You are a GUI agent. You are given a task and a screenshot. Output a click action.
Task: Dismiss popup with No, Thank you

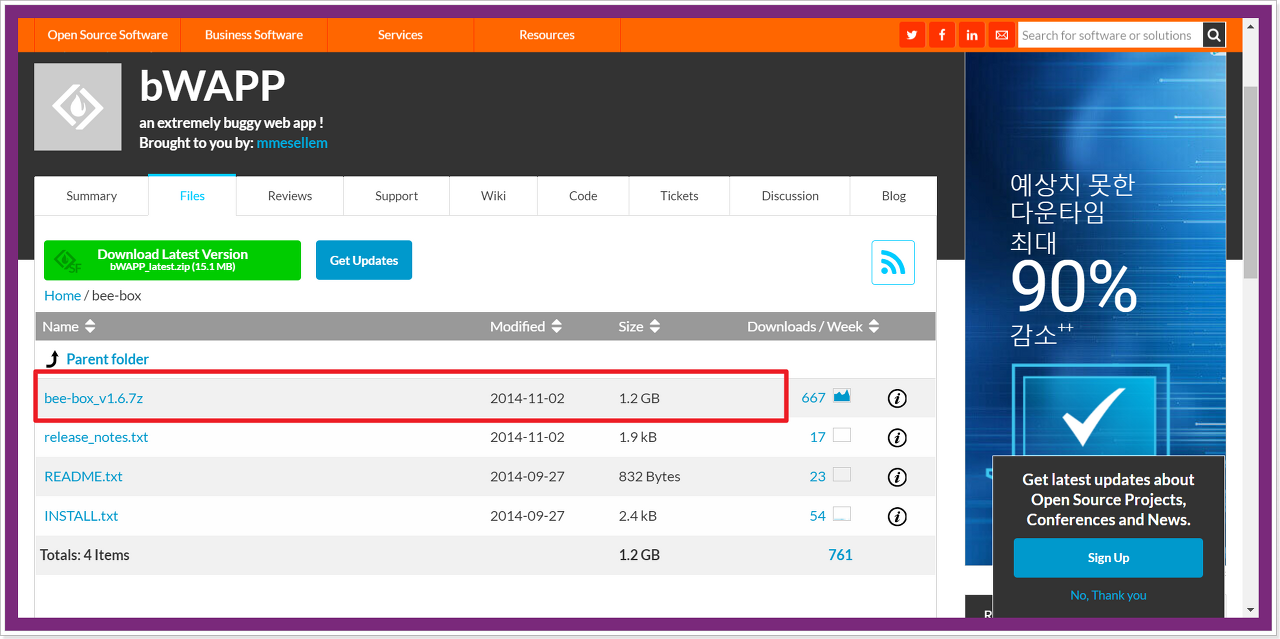1108,595
